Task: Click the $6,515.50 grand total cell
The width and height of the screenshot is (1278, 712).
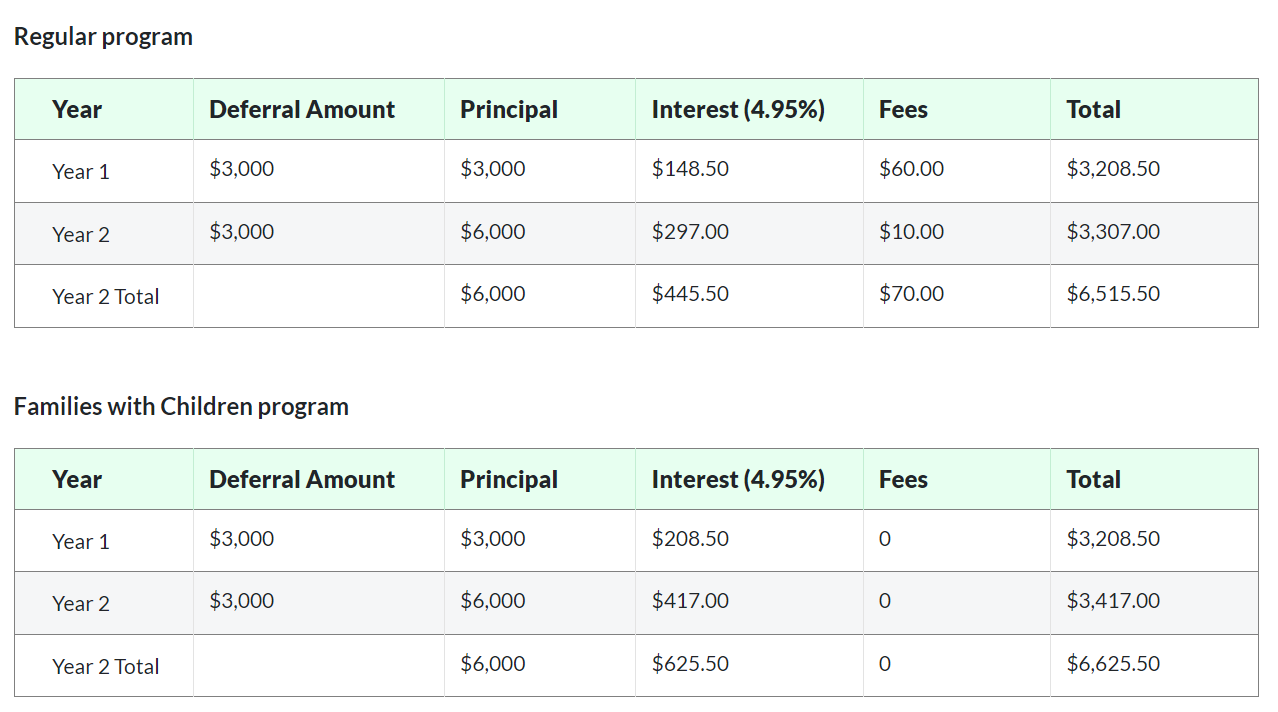Action: [1113, 294]
